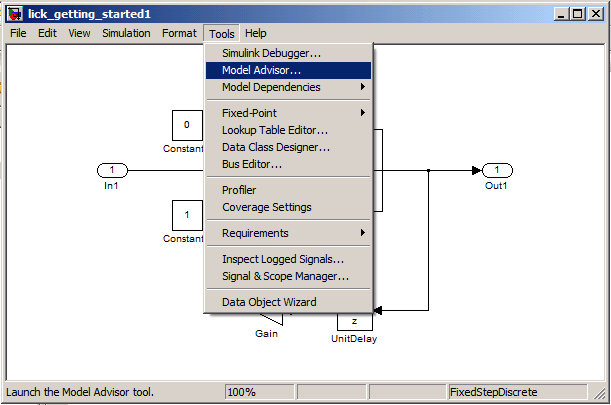Click the Simulink model icon in title bar
This screenshot has width=611, height=405.
click(15, 14)
